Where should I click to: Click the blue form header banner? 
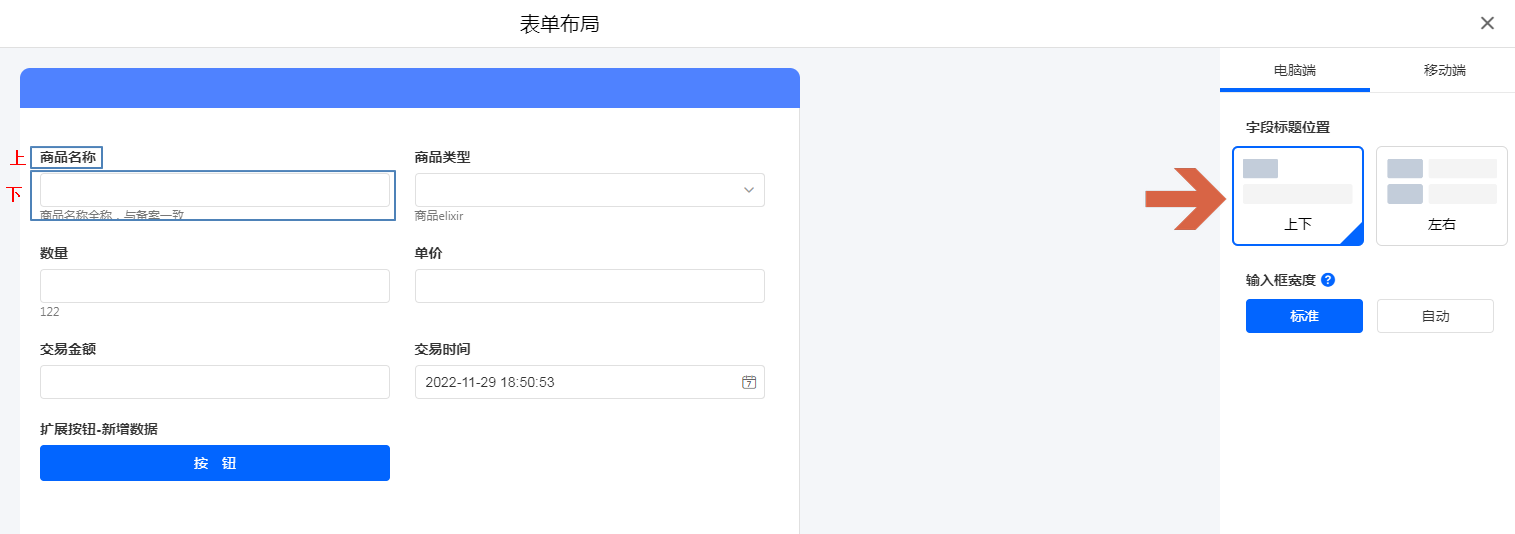pyautogui.click(x=409, y=88)
